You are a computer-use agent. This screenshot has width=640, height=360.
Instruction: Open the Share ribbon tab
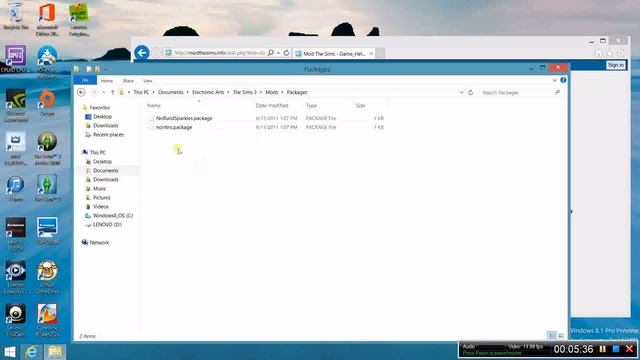128,81
